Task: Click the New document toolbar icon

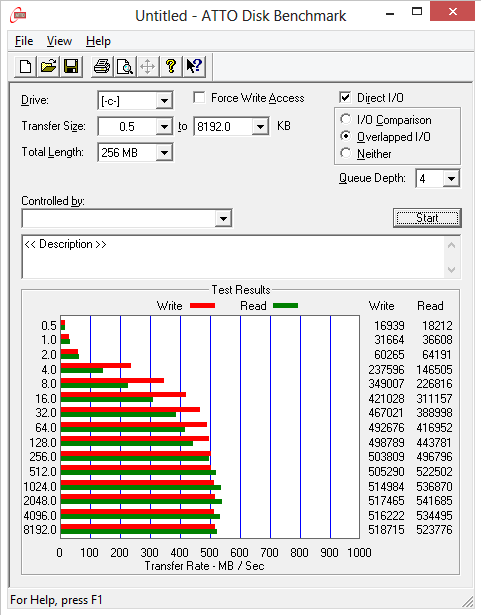Action: pos(26,66)
